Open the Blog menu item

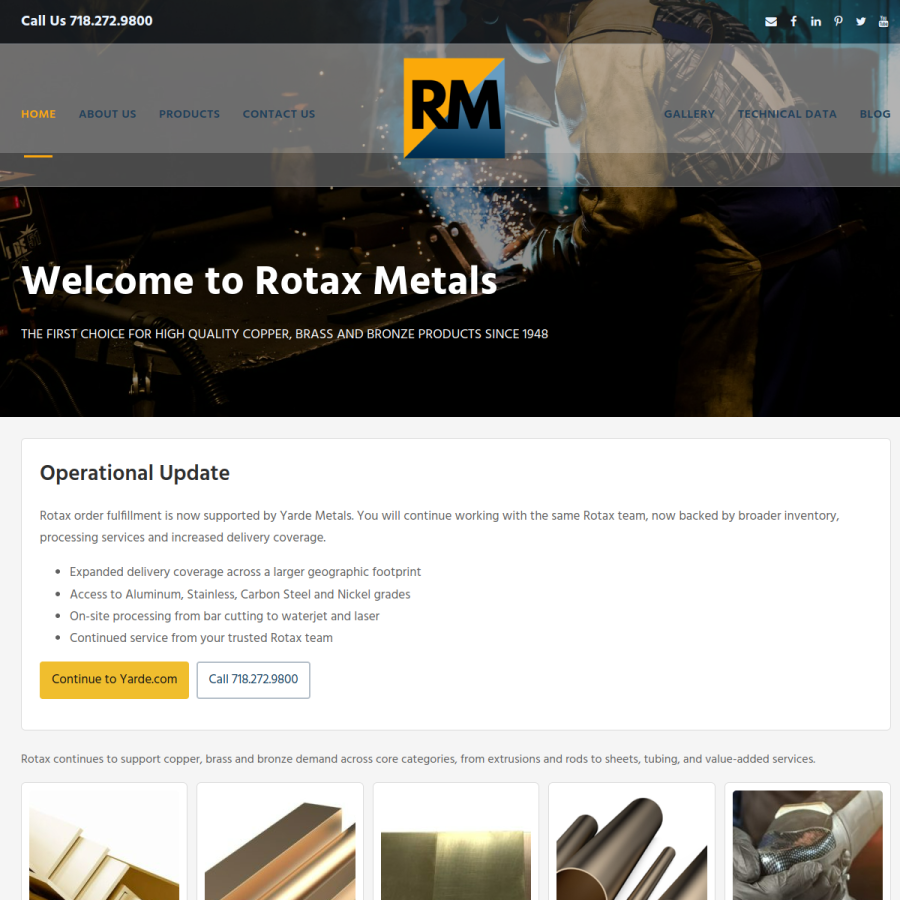(875, 114)
